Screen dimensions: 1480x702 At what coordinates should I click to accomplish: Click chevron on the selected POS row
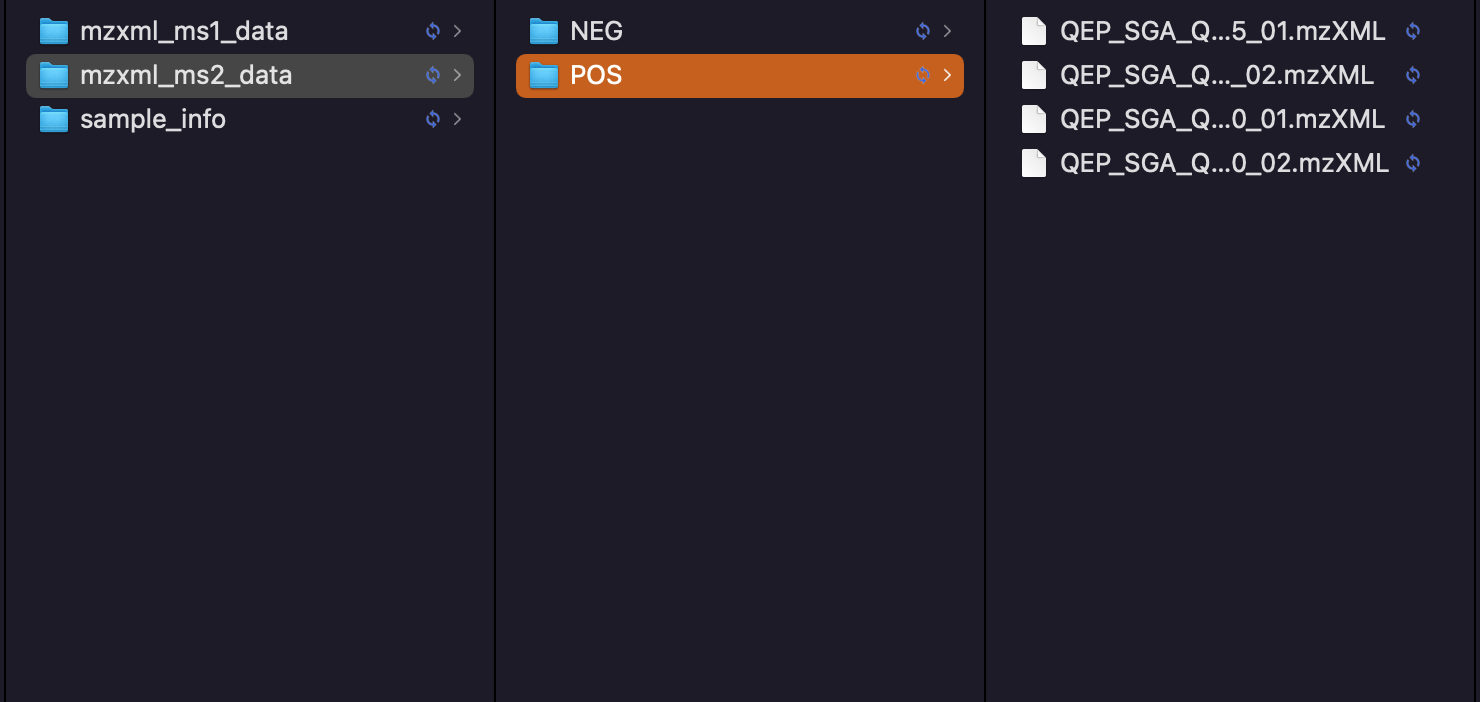947,75
